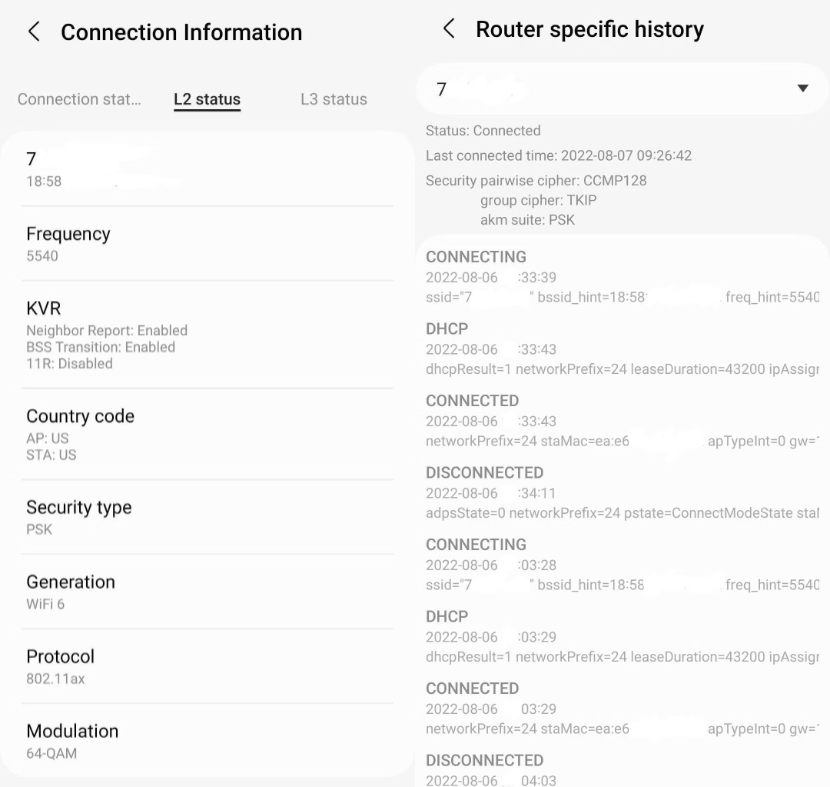Select the L2 status tab
The width and height of the screenshot is (830, 787).
click(207, 99)
